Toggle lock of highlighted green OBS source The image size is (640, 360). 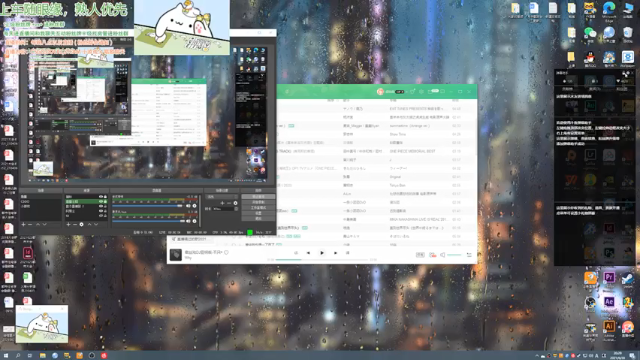tap(105, 202)
